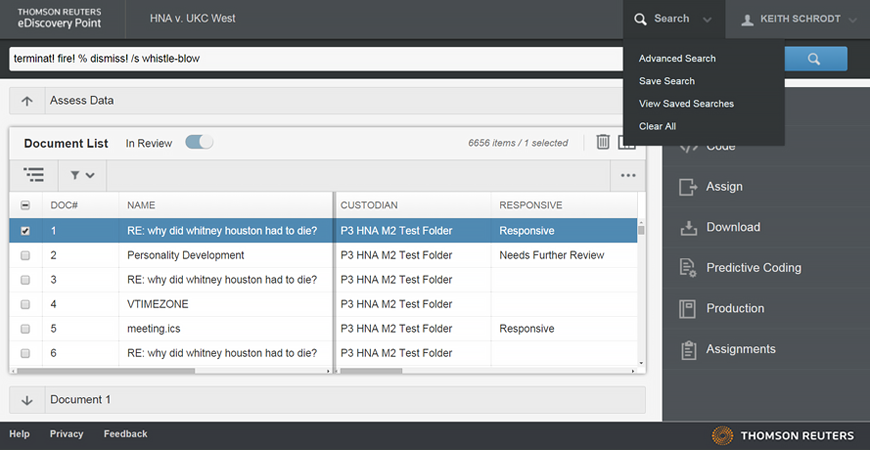Select Clear All menu item
Image resolution: width=870 pixels, height=450 pixels.
coord(657,127)
